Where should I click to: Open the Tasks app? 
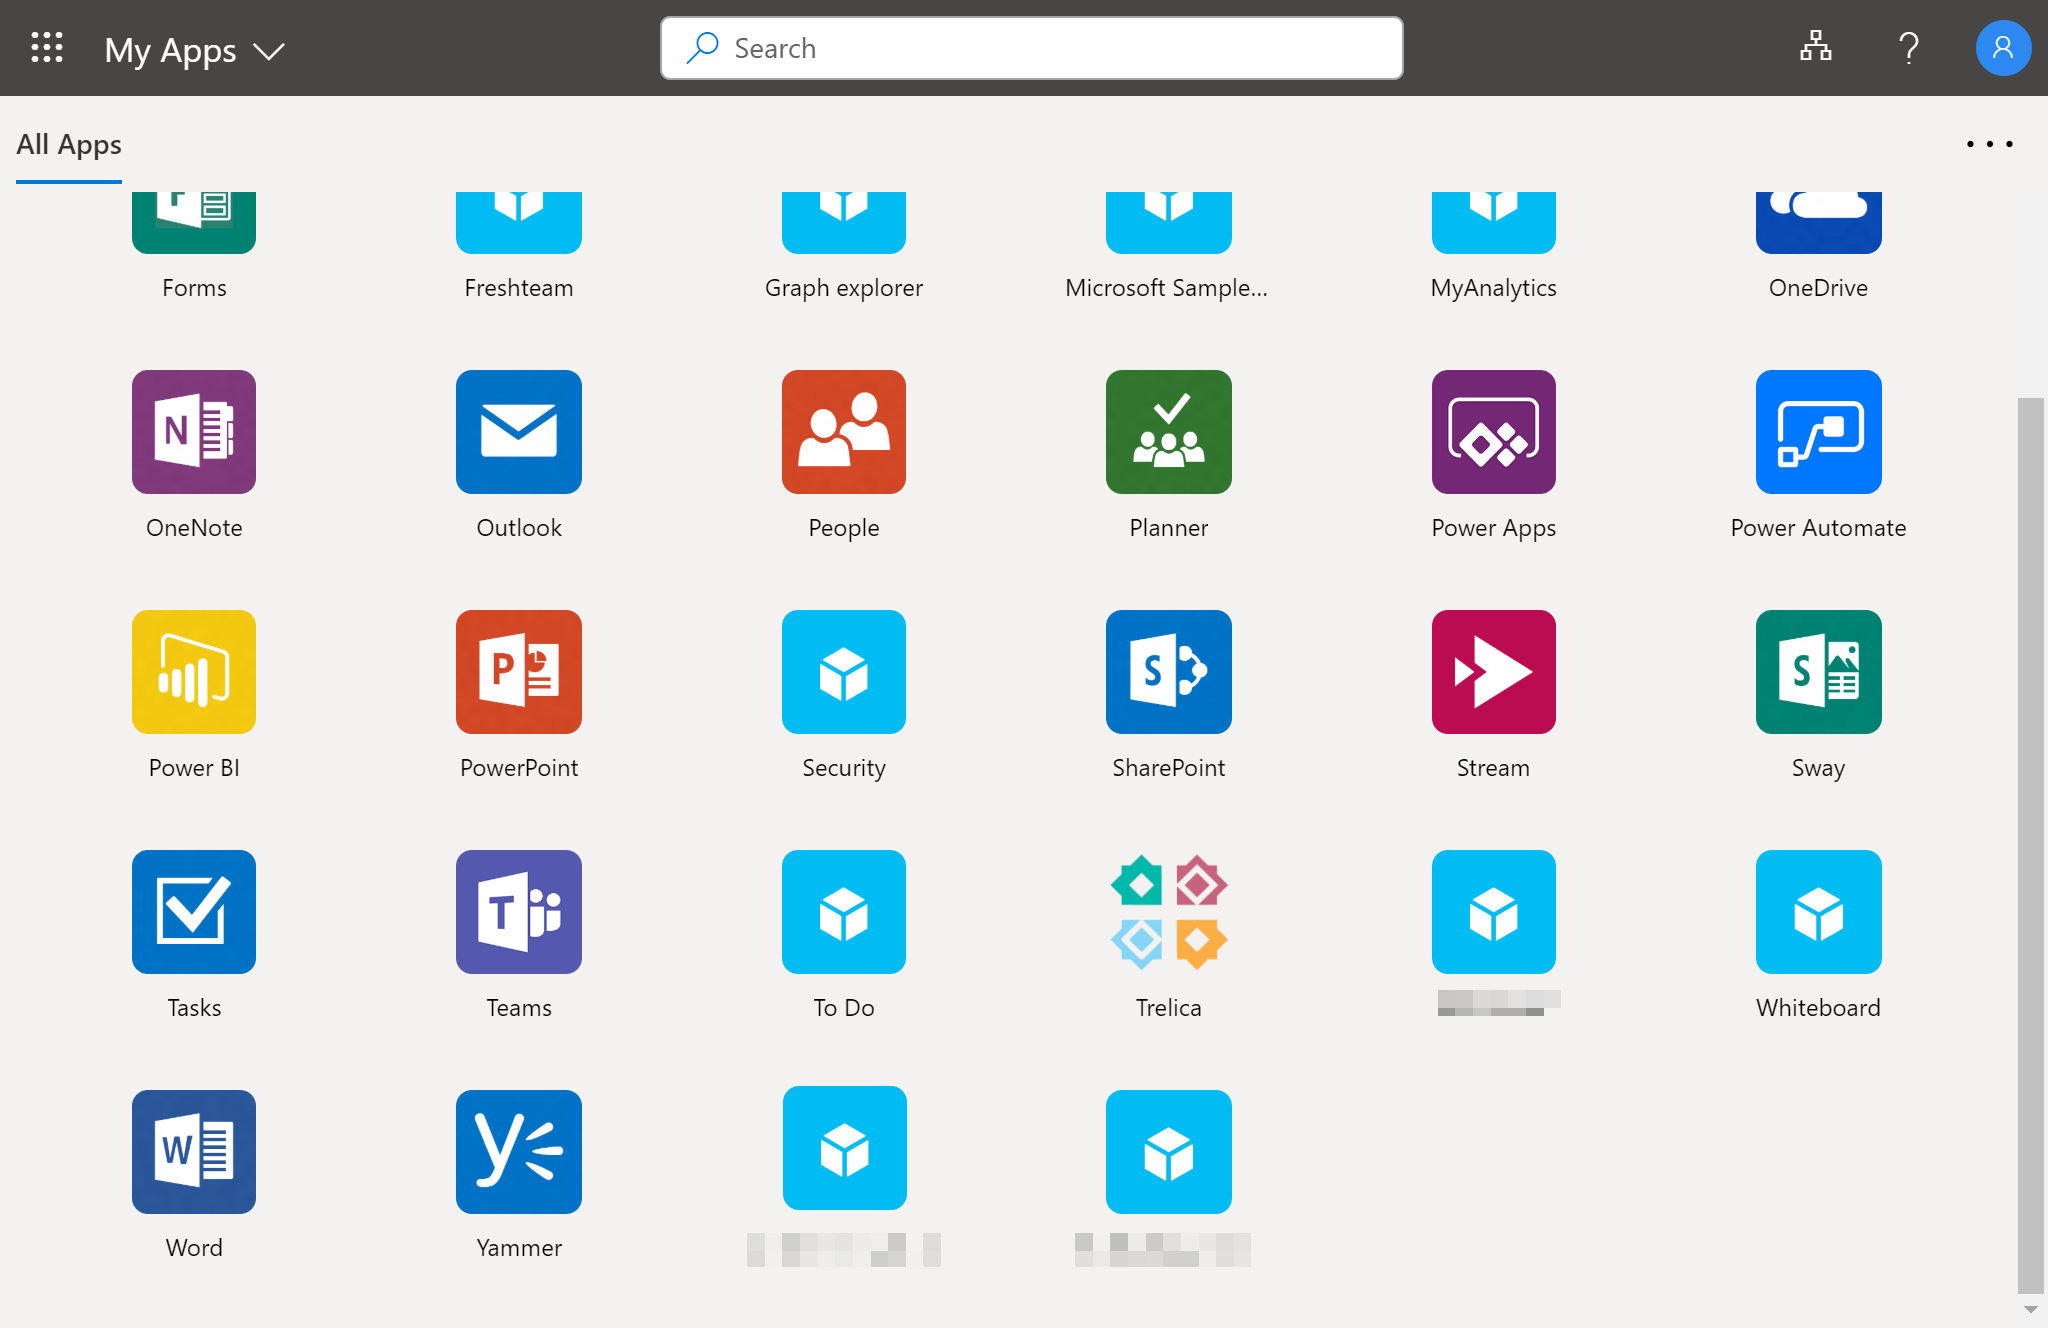[194, 912]
